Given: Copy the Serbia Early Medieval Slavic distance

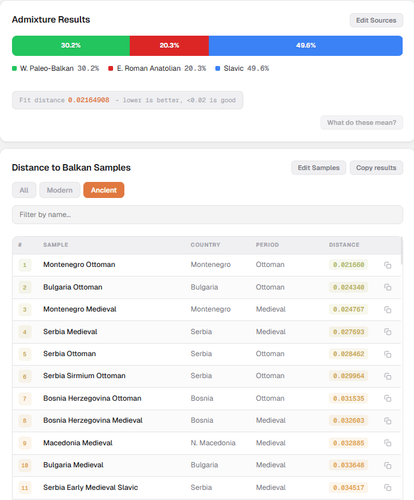Looking at the screenshot, I should 387,488.
